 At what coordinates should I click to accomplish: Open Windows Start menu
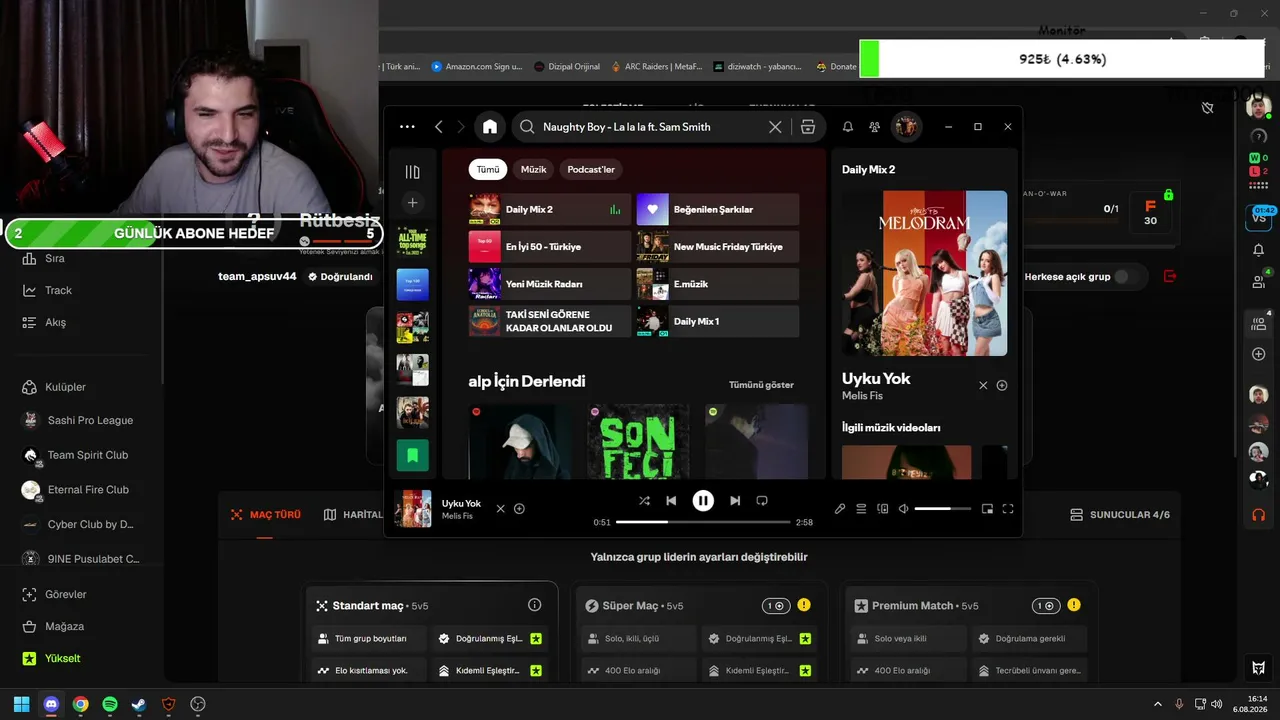tap(21, 704)
